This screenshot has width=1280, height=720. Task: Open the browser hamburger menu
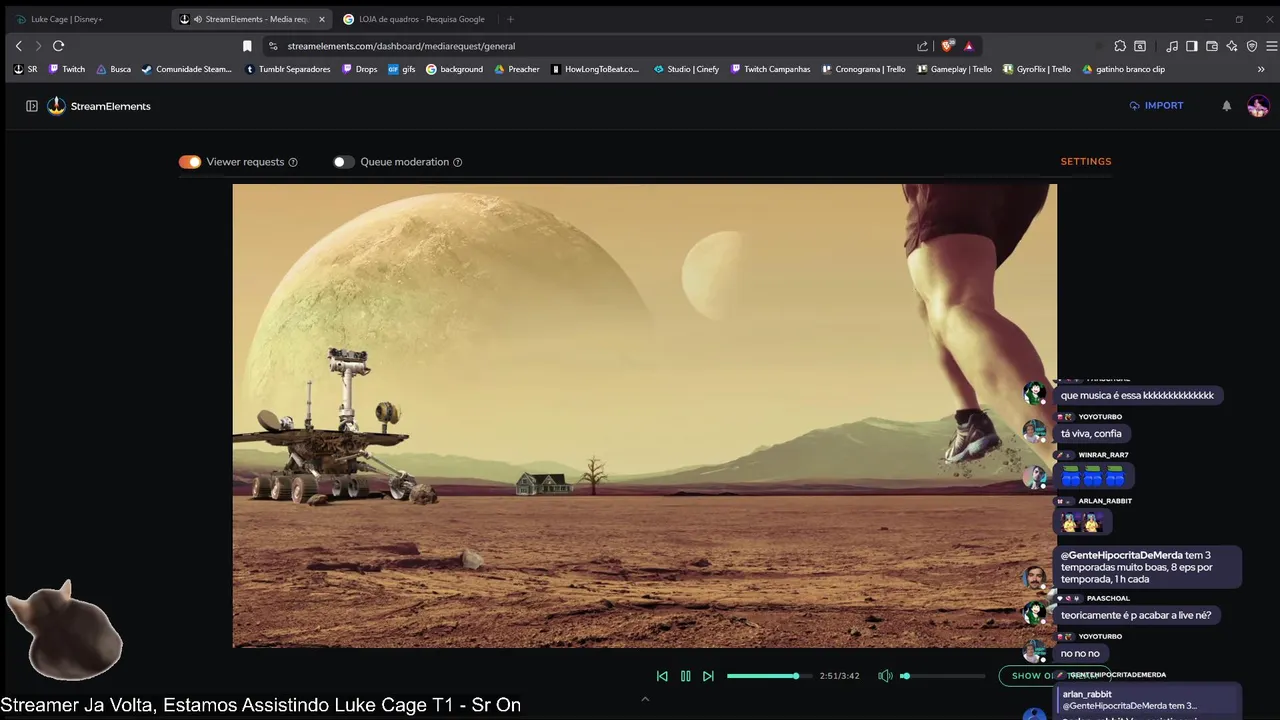pyautogui.click(x=1271, y=46)
